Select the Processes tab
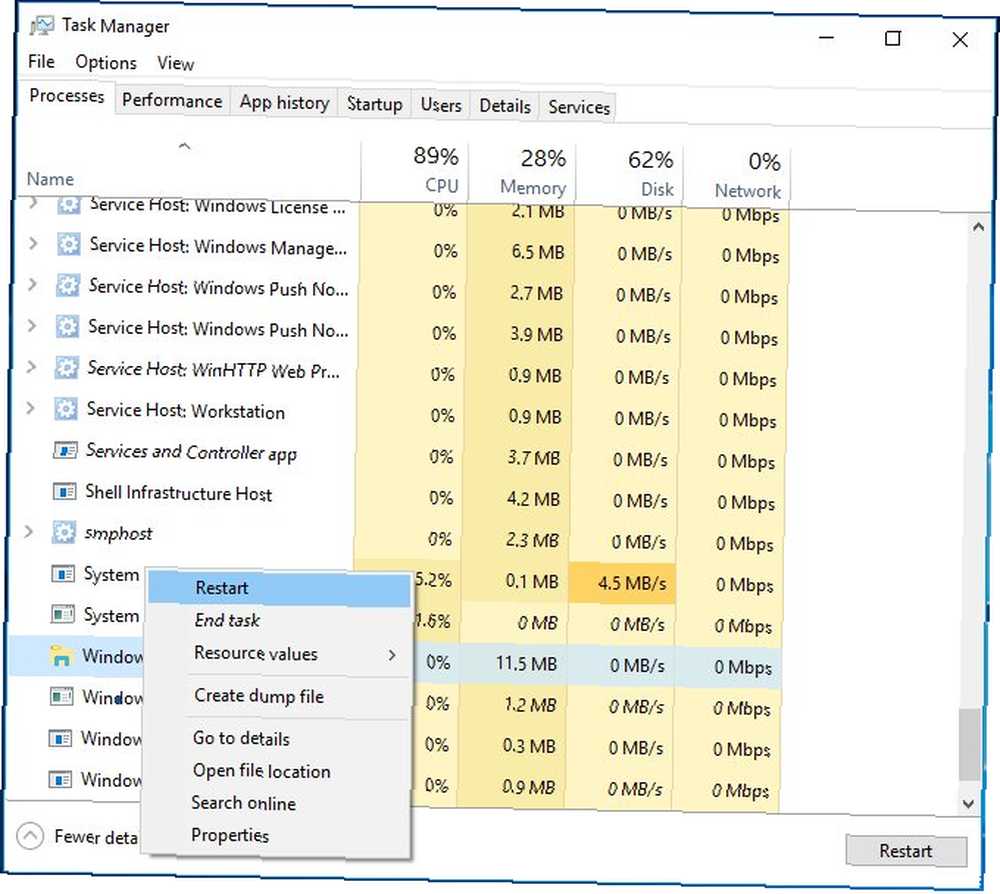Screen dimensions: 1000x894 pyautogui.click(x=66, y=96)
